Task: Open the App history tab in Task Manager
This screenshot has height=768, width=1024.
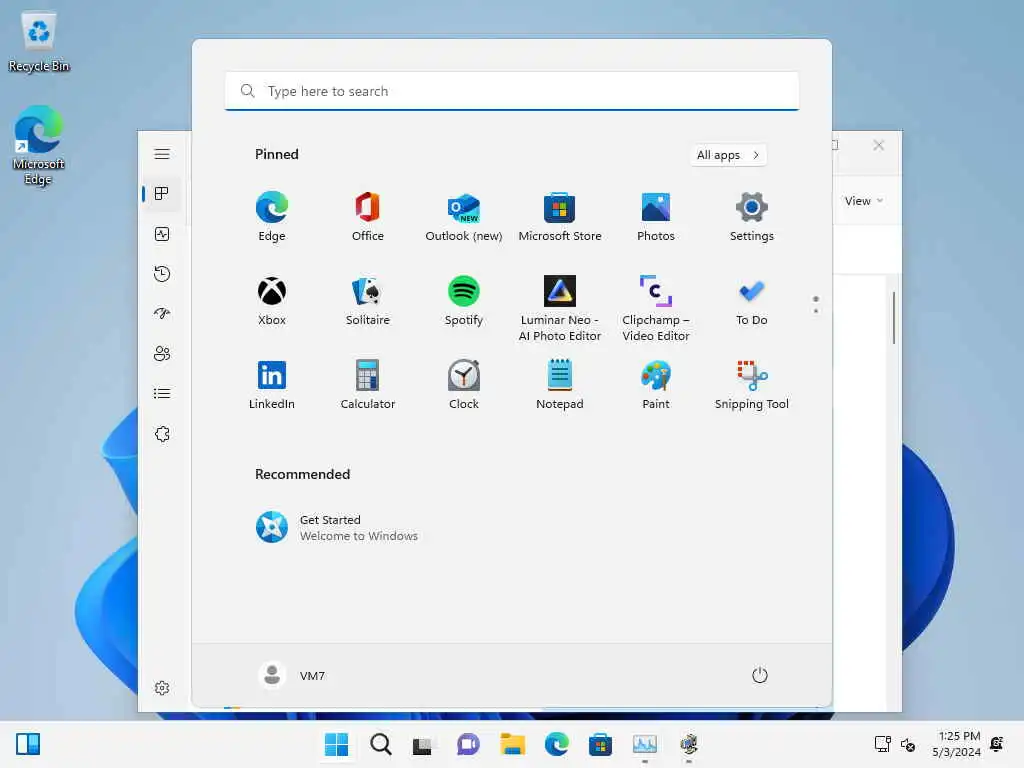Action: point(162,274)
